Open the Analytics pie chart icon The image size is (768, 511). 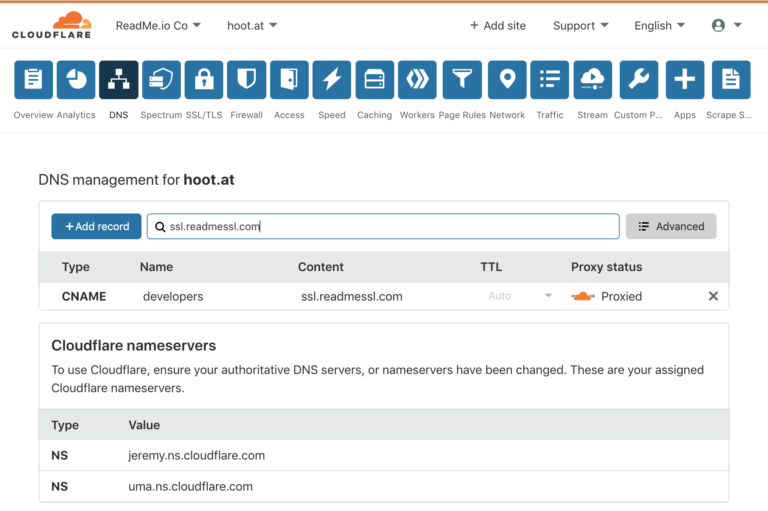click(76, 80)
